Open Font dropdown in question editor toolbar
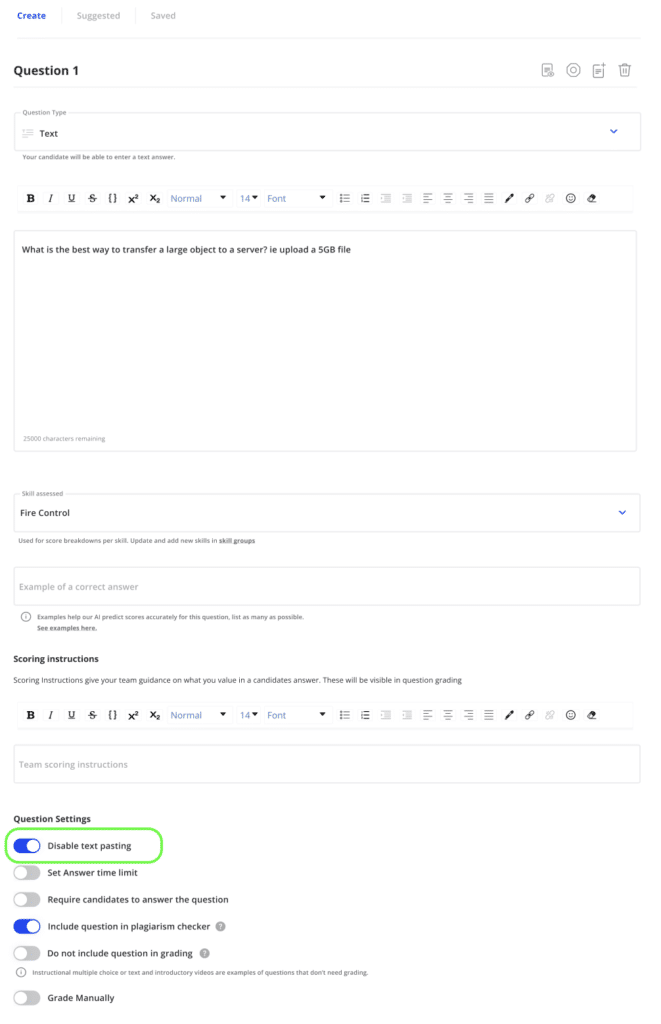 tap(296, 198)
